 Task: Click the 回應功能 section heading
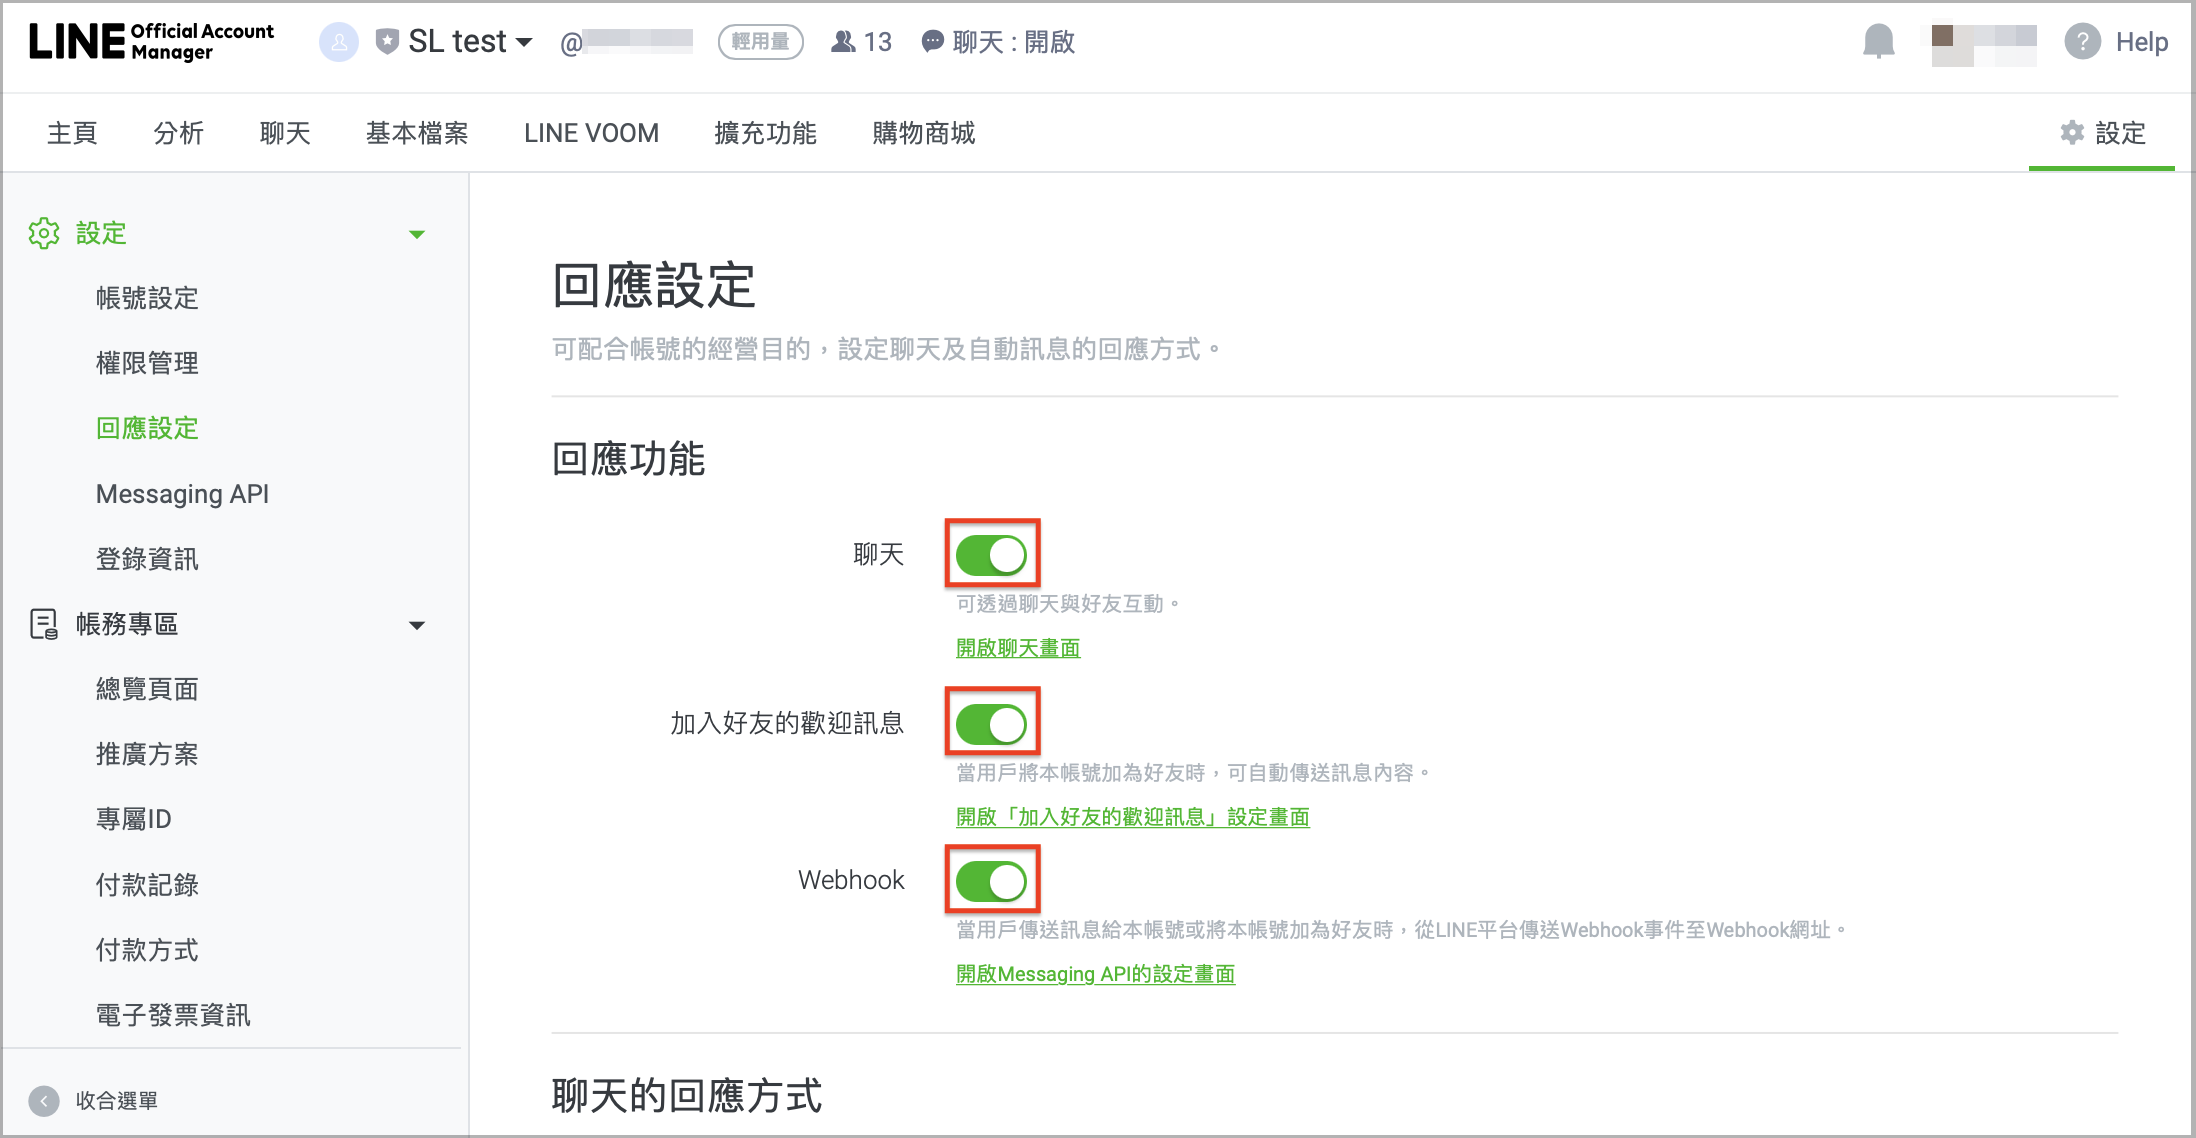[x=629, y=459]
